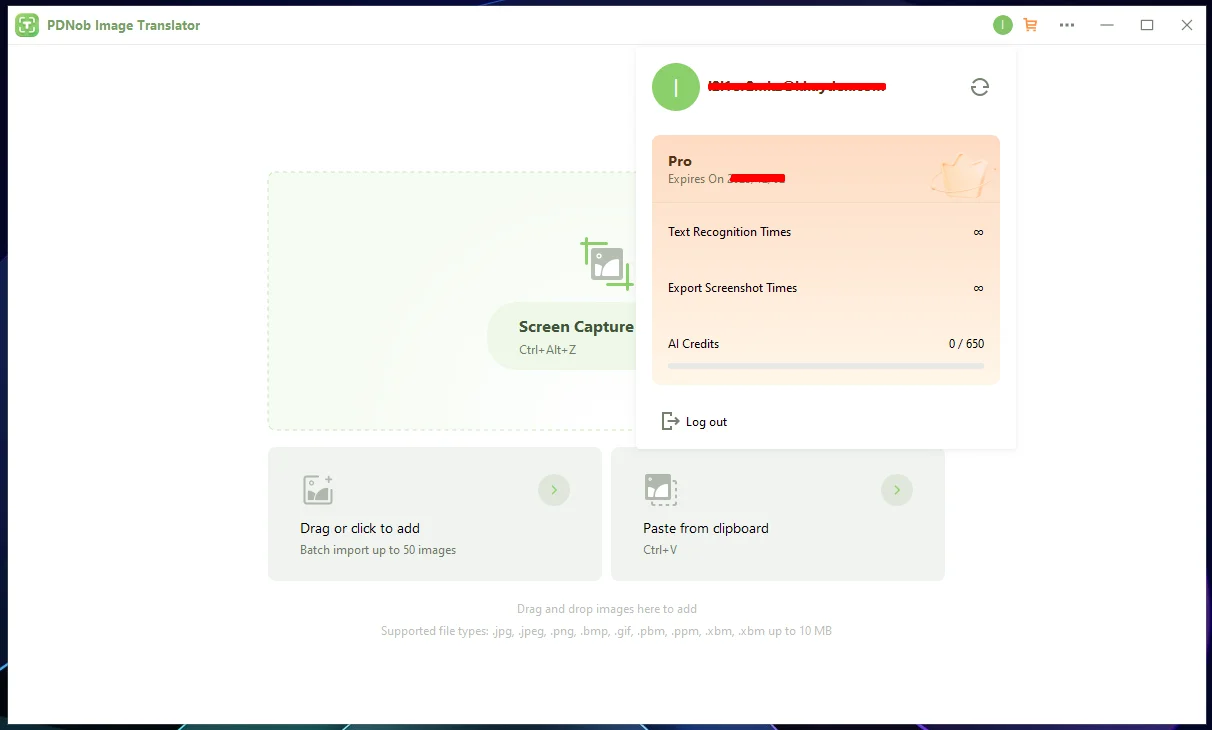Minimize the PDNob window

[1107, 25]
